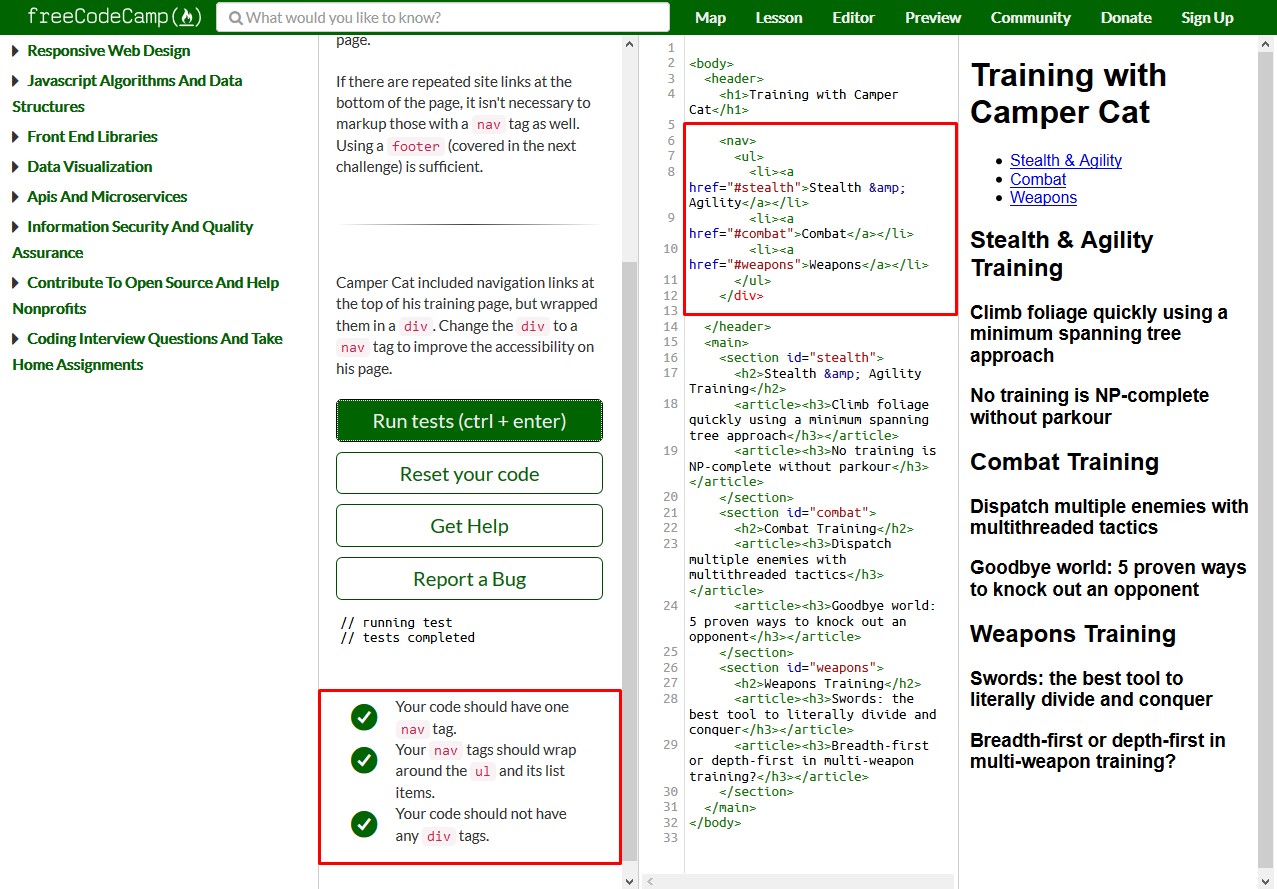Click the "Weapons Training" heading in preview
The width and height of the screenshot is (1277, 889).
point(1073,634)
